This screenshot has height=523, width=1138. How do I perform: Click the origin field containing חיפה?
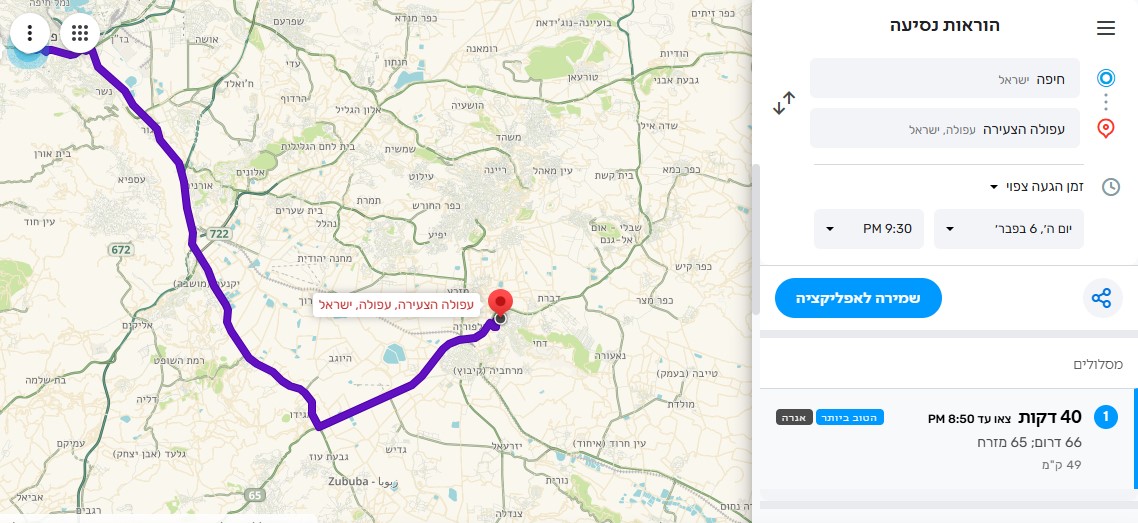coord(945,78)
